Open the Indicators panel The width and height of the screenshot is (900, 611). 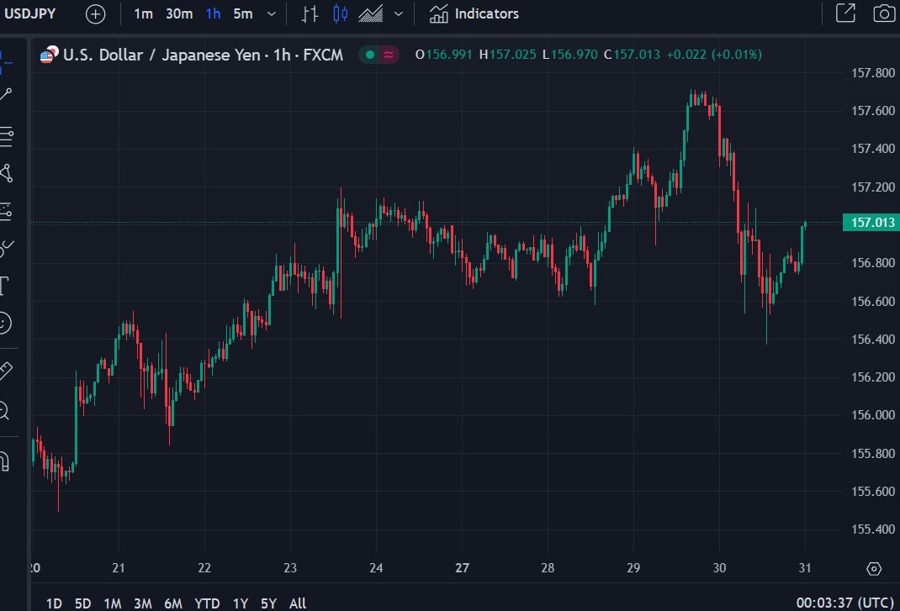(475, 14)
